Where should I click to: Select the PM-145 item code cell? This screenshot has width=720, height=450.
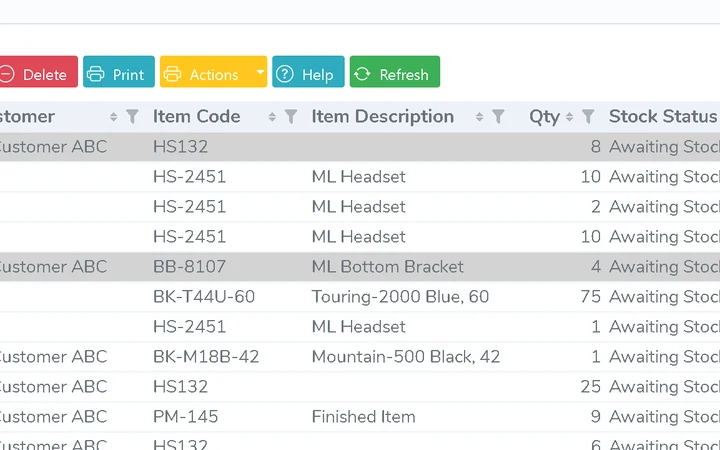pyautogui.click(x=186, y=417)
